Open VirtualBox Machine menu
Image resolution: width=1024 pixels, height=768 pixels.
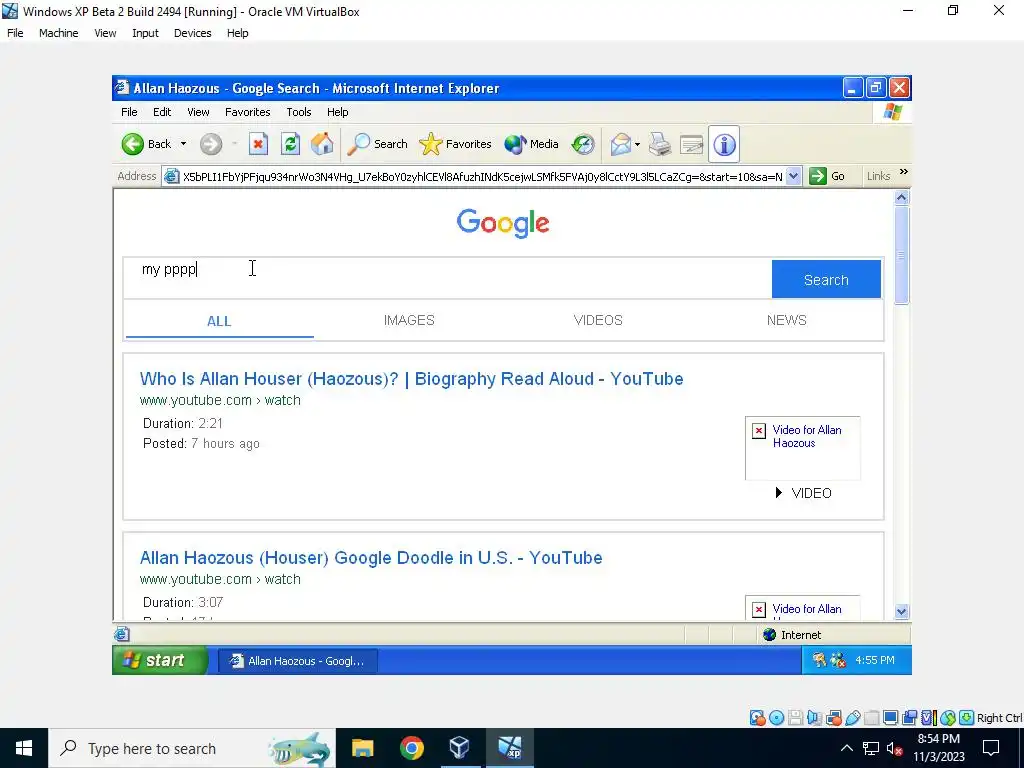(x=58, y=33)
